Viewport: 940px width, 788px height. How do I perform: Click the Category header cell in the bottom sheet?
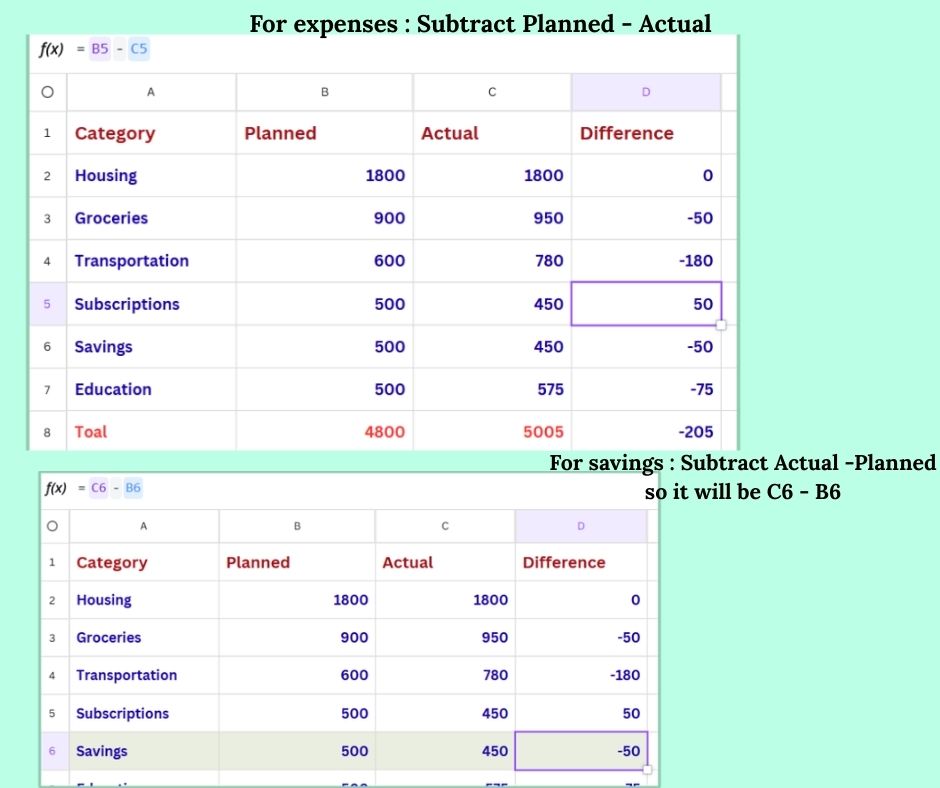(x=144, y=563)
